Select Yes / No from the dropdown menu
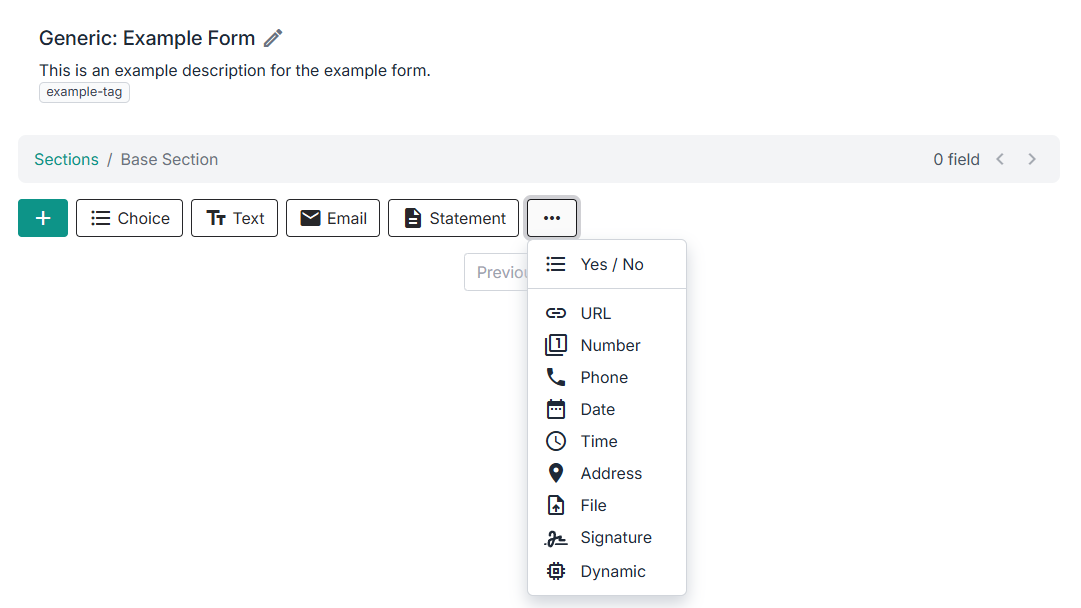This screenshot has width=1081, height=608. tap(611, 264)
